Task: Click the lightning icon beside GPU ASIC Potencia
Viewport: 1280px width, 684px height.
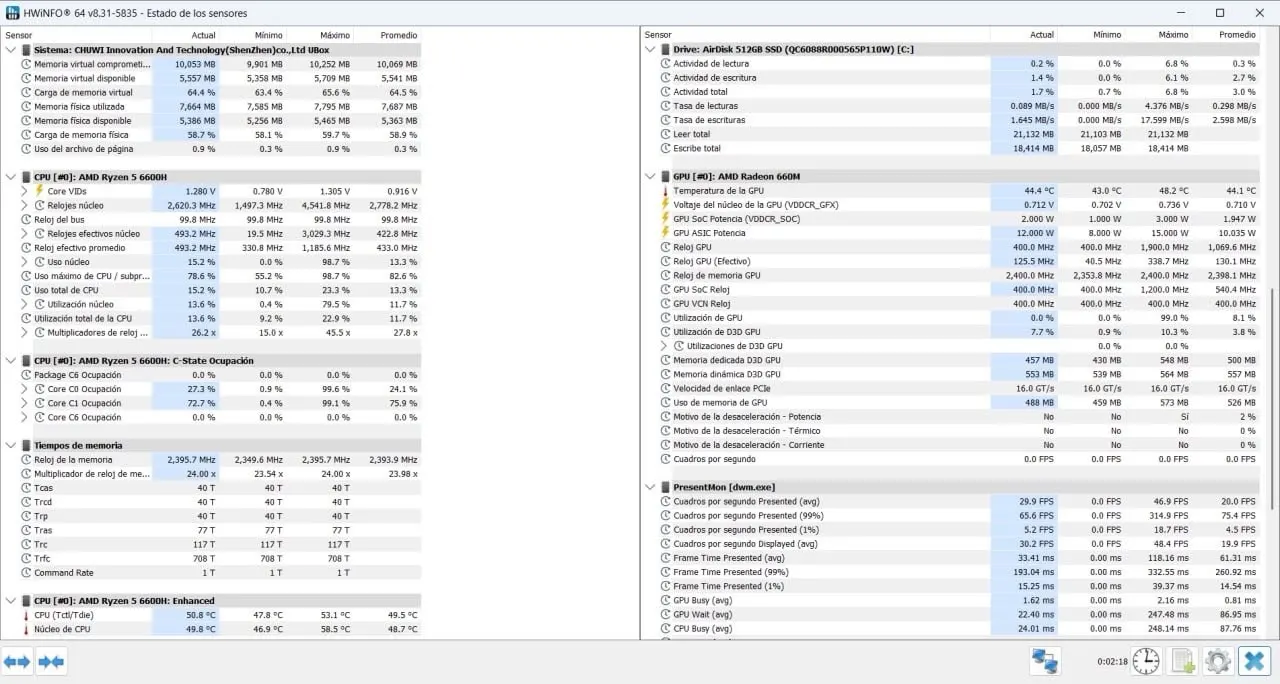Action: (665, 233)
